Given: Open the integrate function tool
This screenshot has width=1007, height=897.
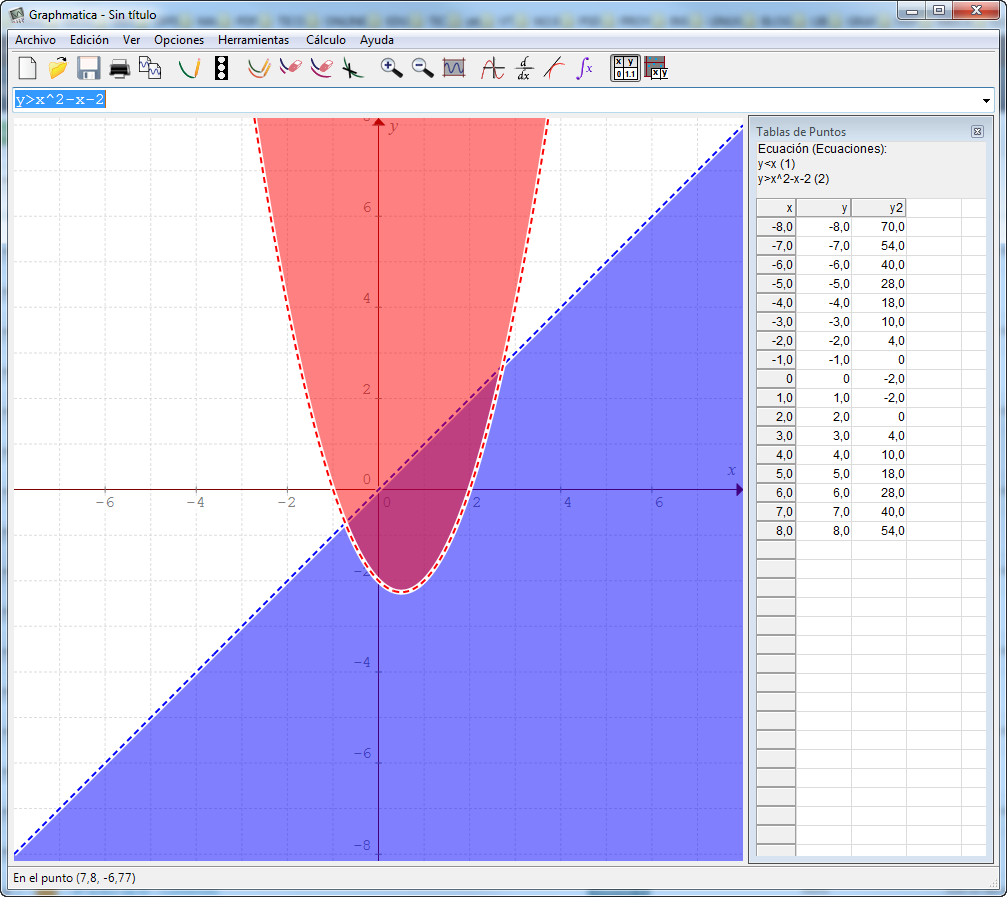Looking at the screenshot, I should 582,68.
